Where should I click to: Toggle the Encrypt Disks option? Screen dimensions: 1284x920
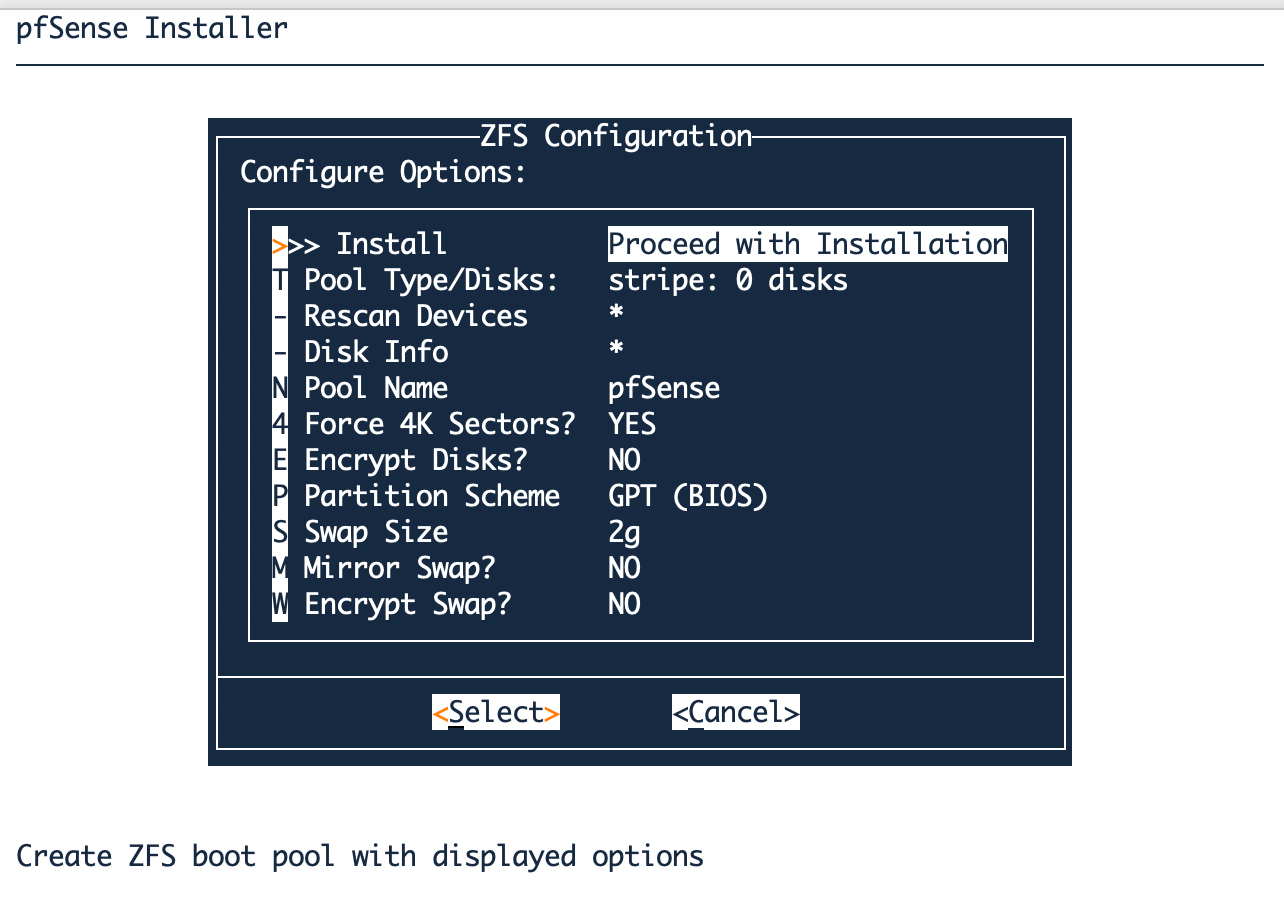click(x=456, y=460)
